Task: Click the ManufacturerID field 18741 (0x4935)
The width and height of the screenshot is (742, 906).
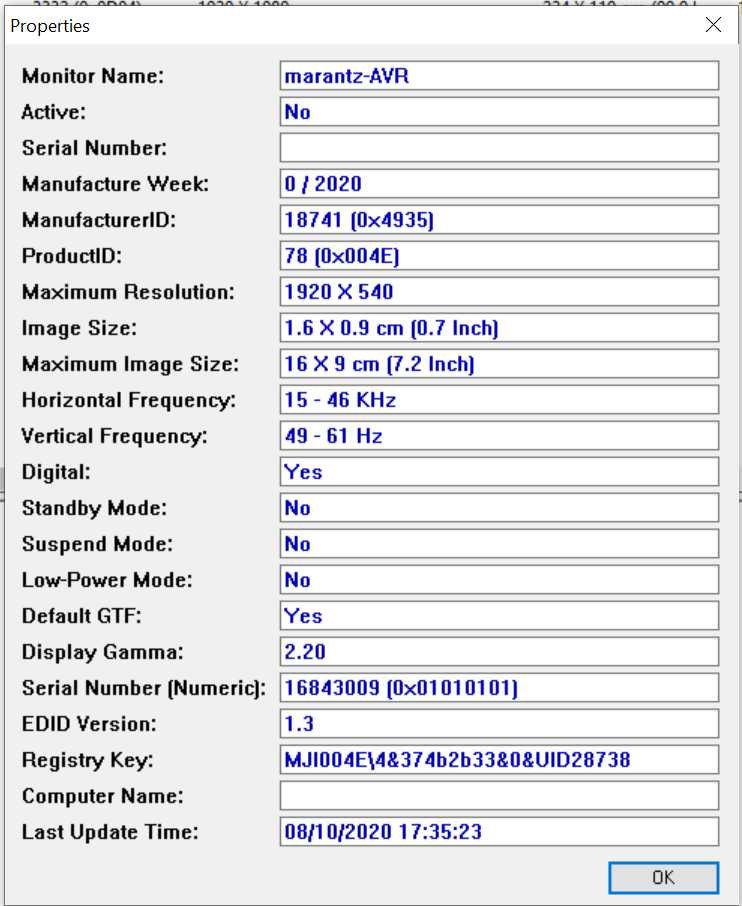Action: [x=499, y=220]
